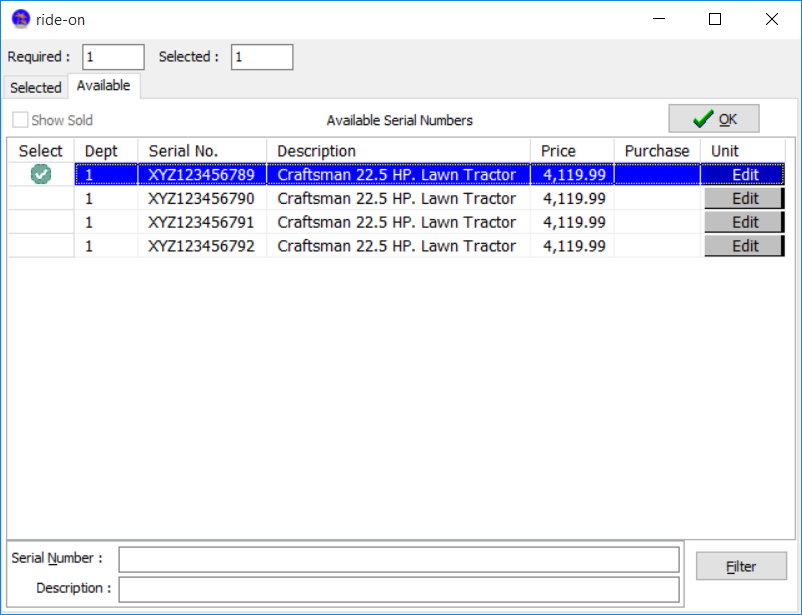
Task: Edit unit for serial XYZ123456791
Action: [x=744, y=222]
